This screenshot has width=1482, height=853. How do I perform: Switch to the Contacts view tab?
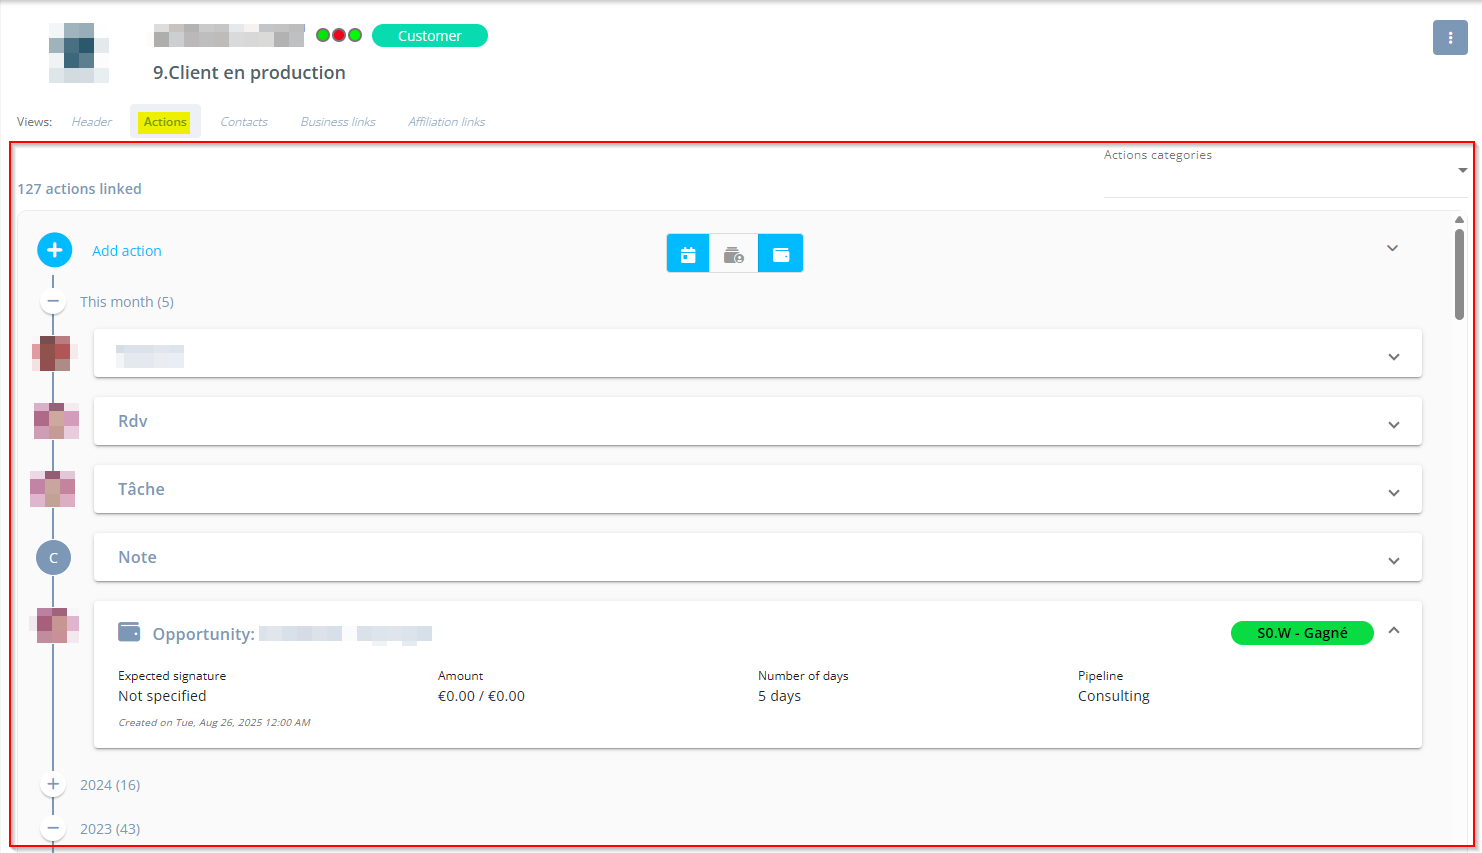click(244, 122)
